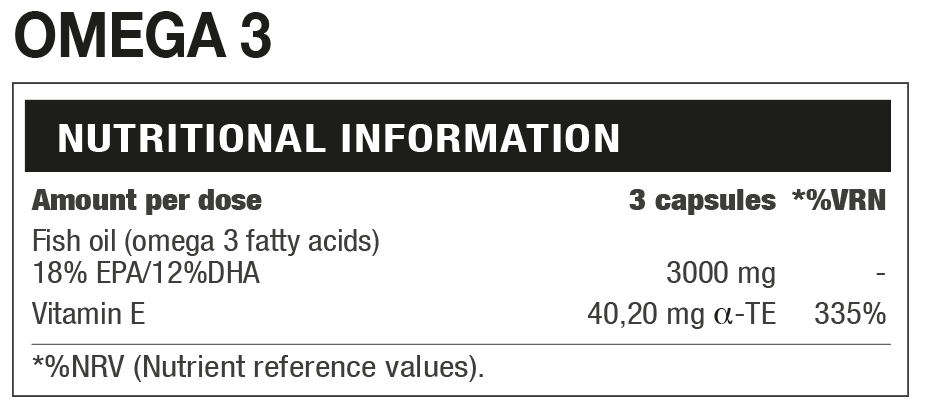
Task: Select the 40,20 mg amount
Action: 649,314
